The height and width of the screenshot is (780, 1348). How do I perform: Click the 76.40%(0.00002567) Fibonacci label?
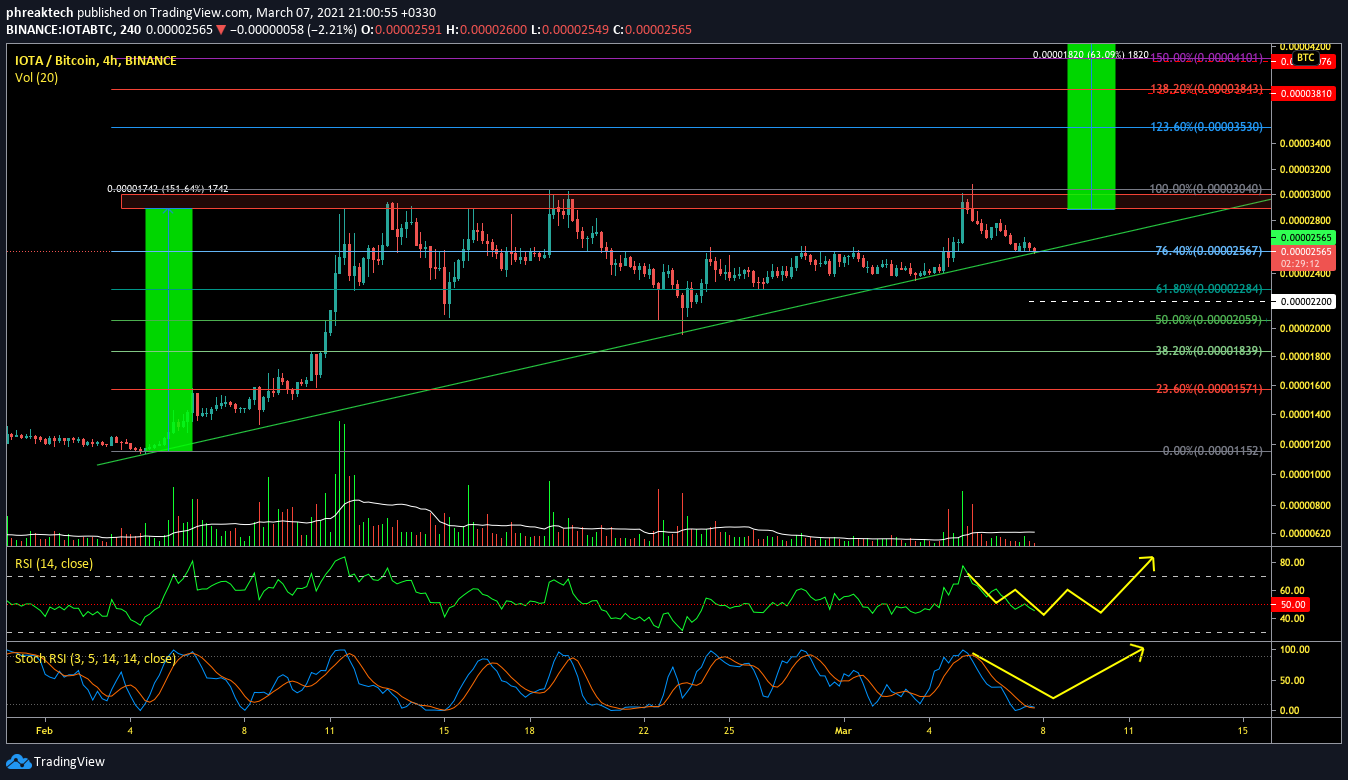click(1209, 251)
